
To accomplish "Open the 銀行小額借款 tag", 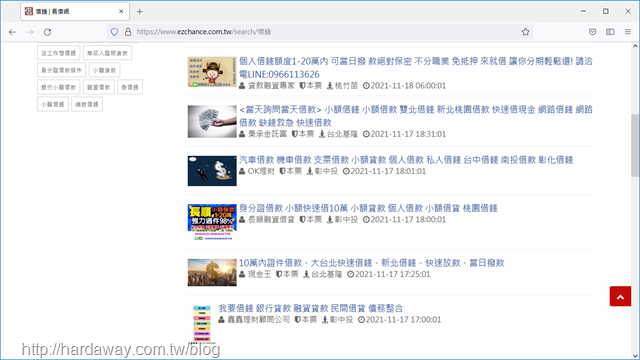I will tap(58, 87).
